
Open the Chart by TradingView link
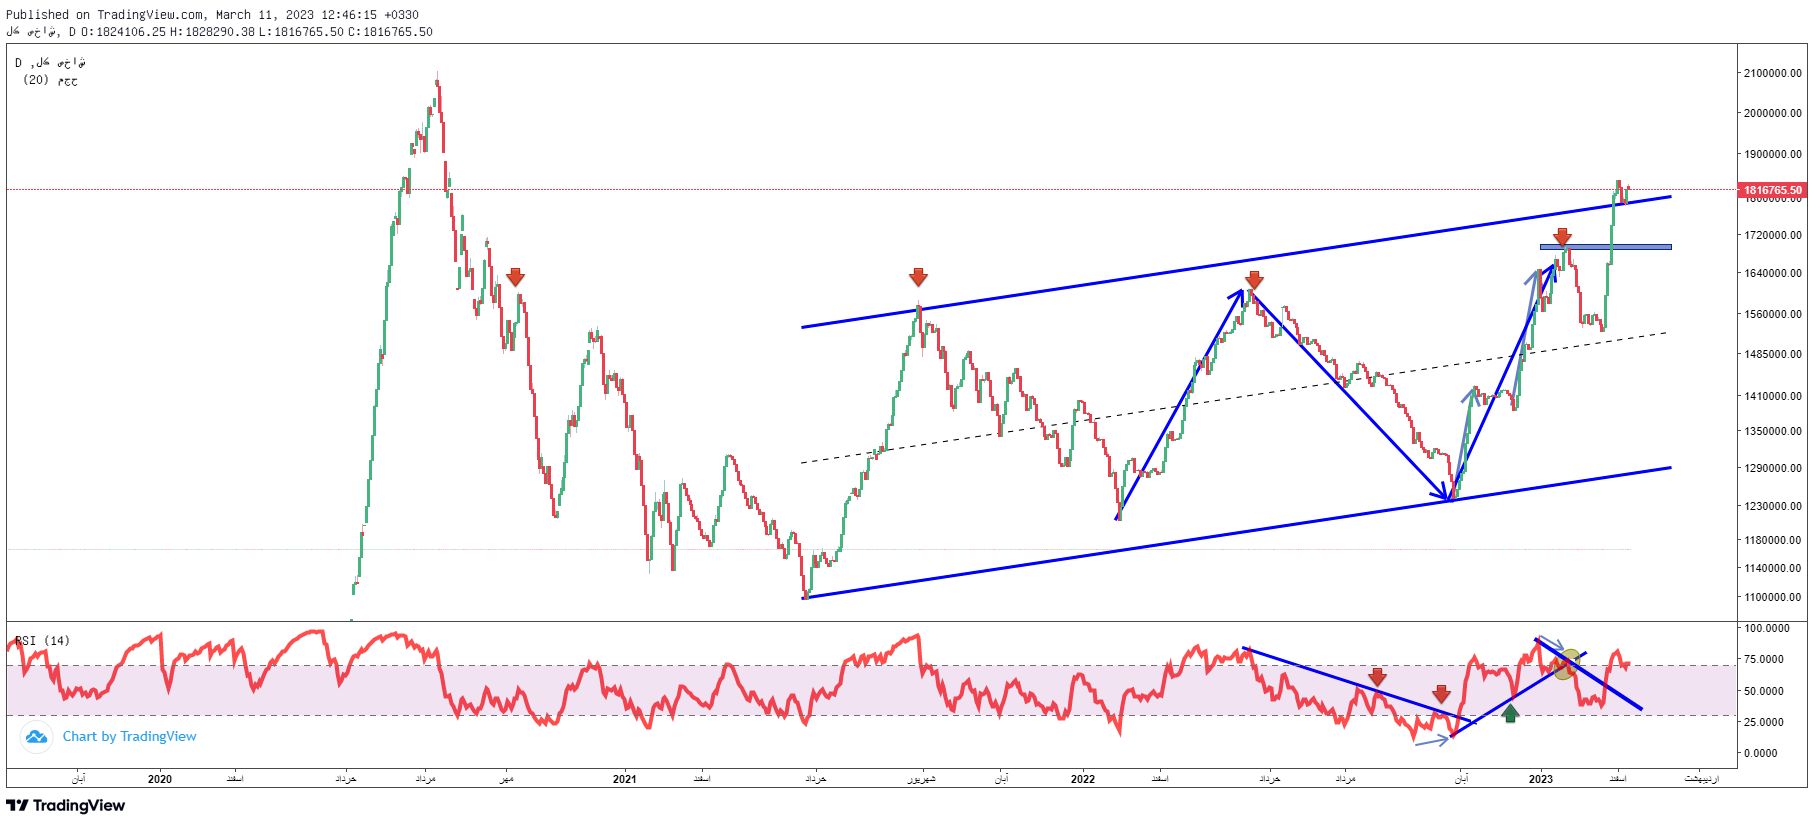pyautogui.click(x=129, y=737)
